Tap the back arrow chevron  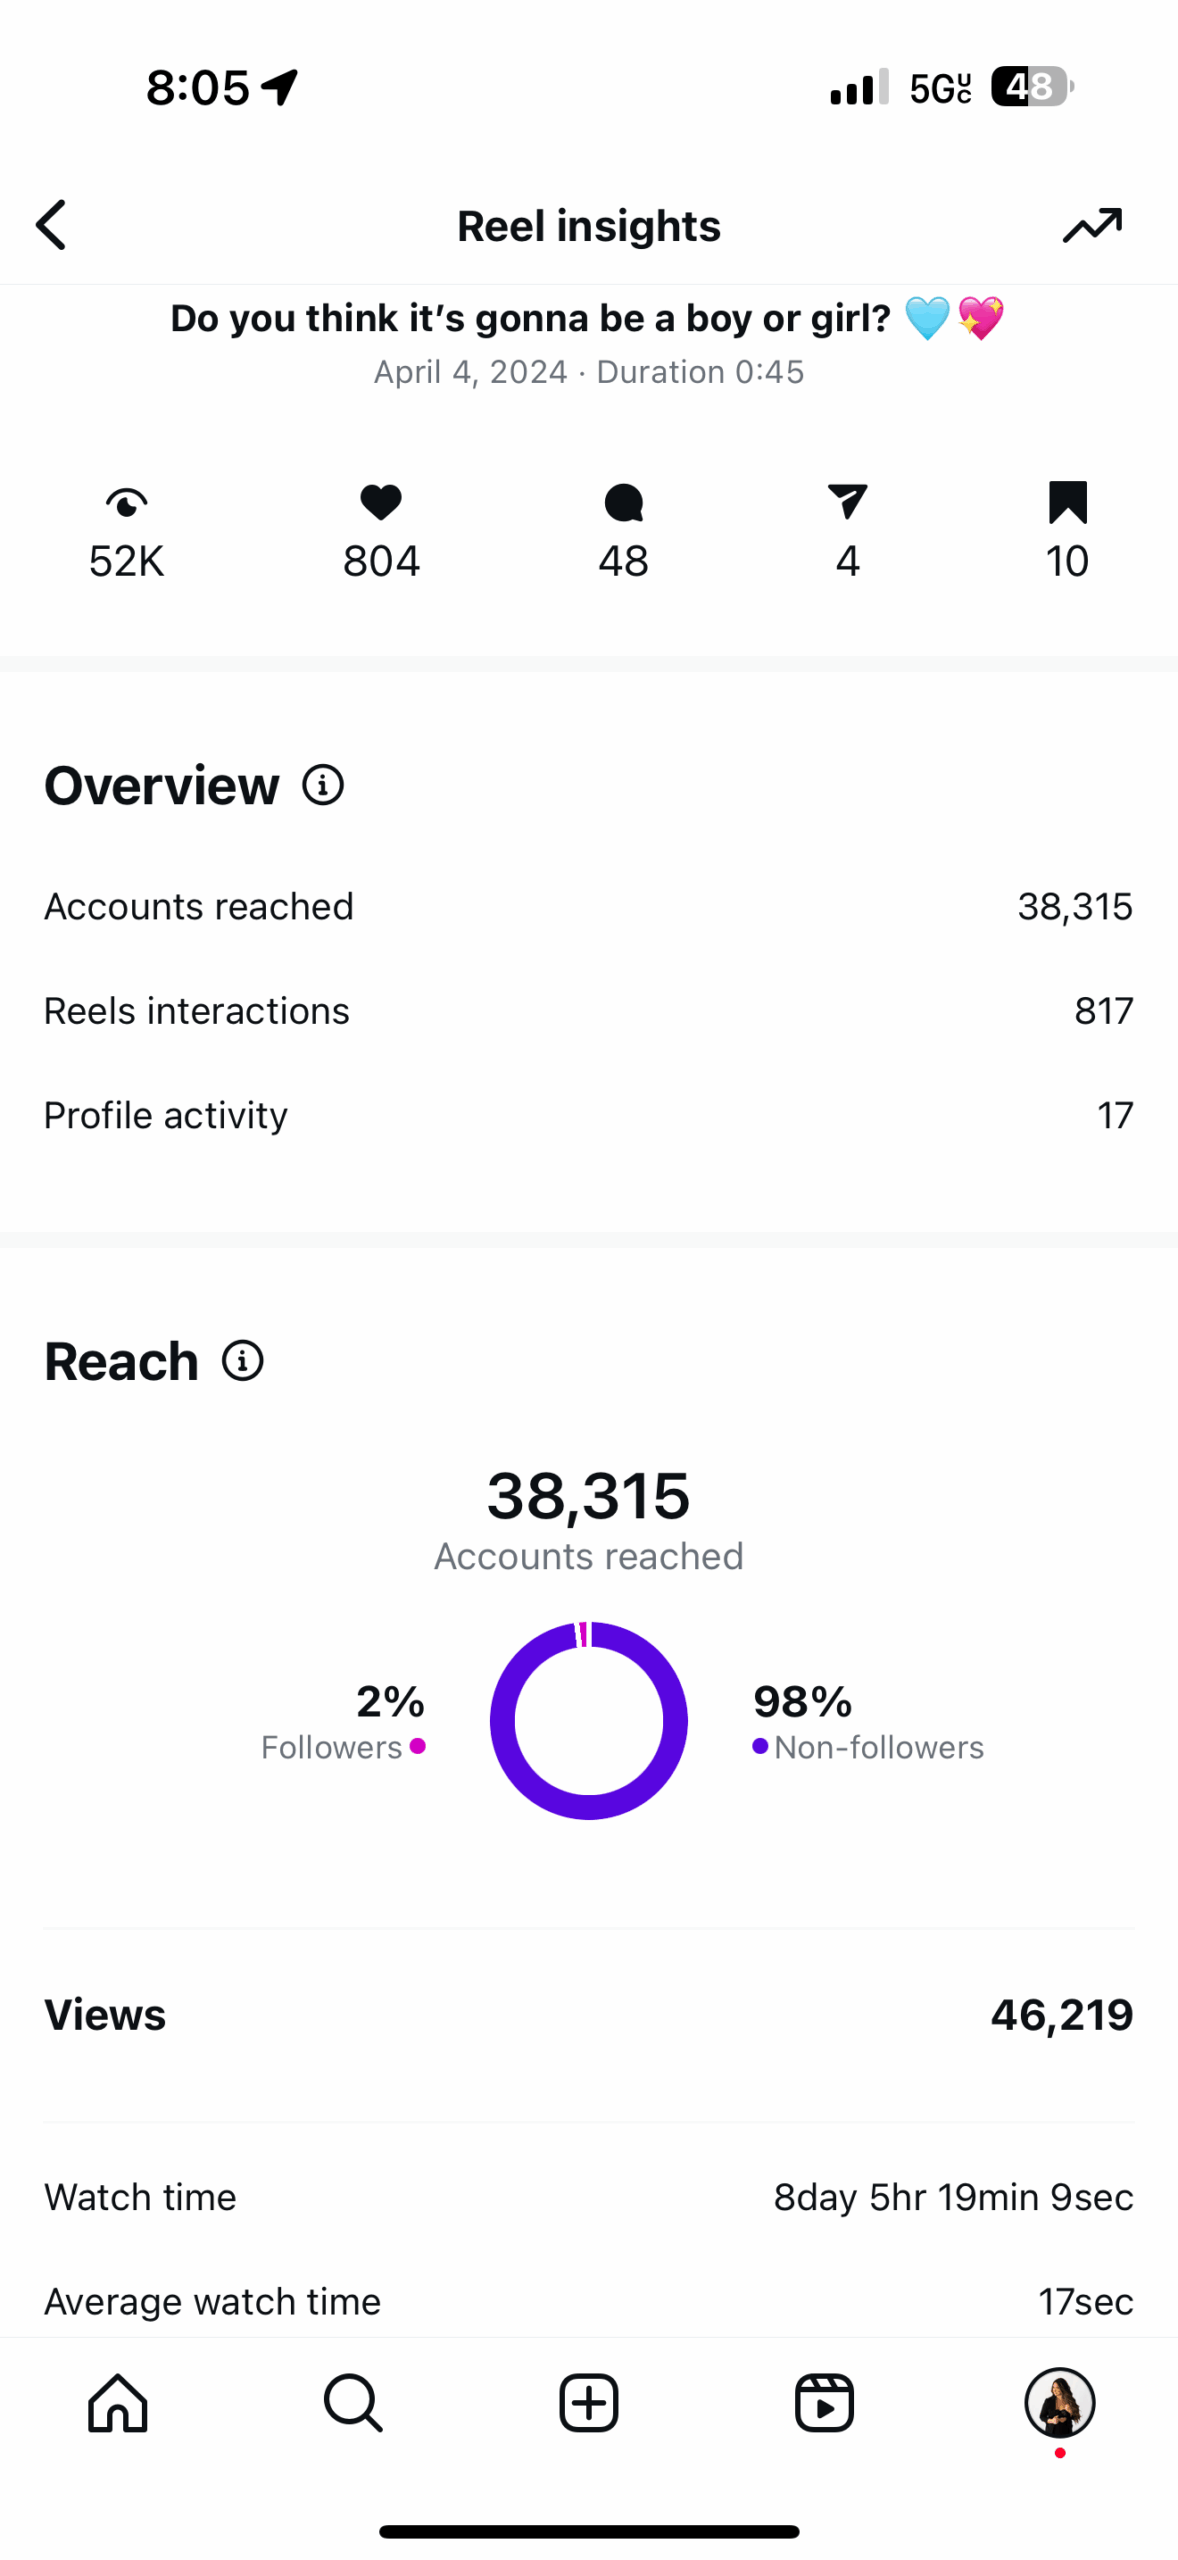coord(52,225)
